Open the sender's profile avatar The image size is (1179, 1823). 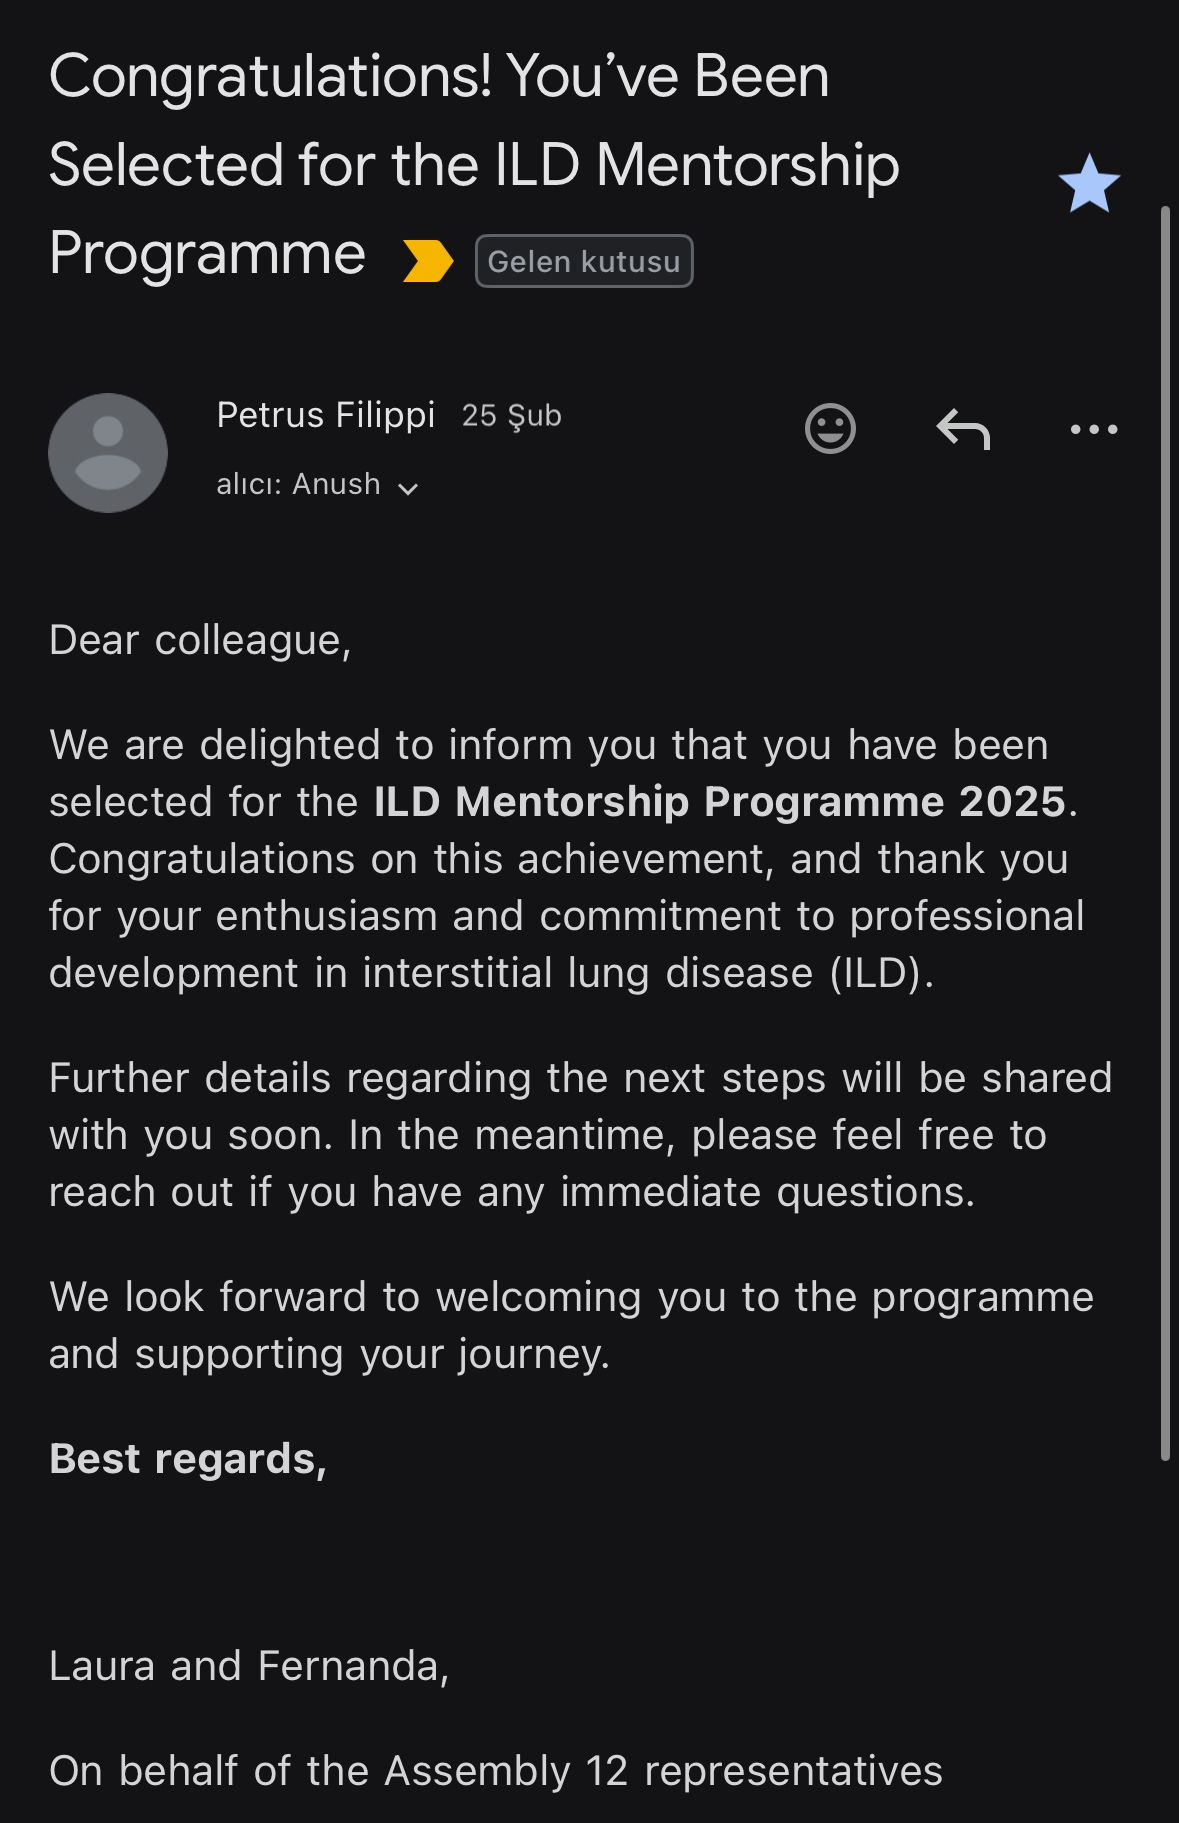[x=108, y=453]
